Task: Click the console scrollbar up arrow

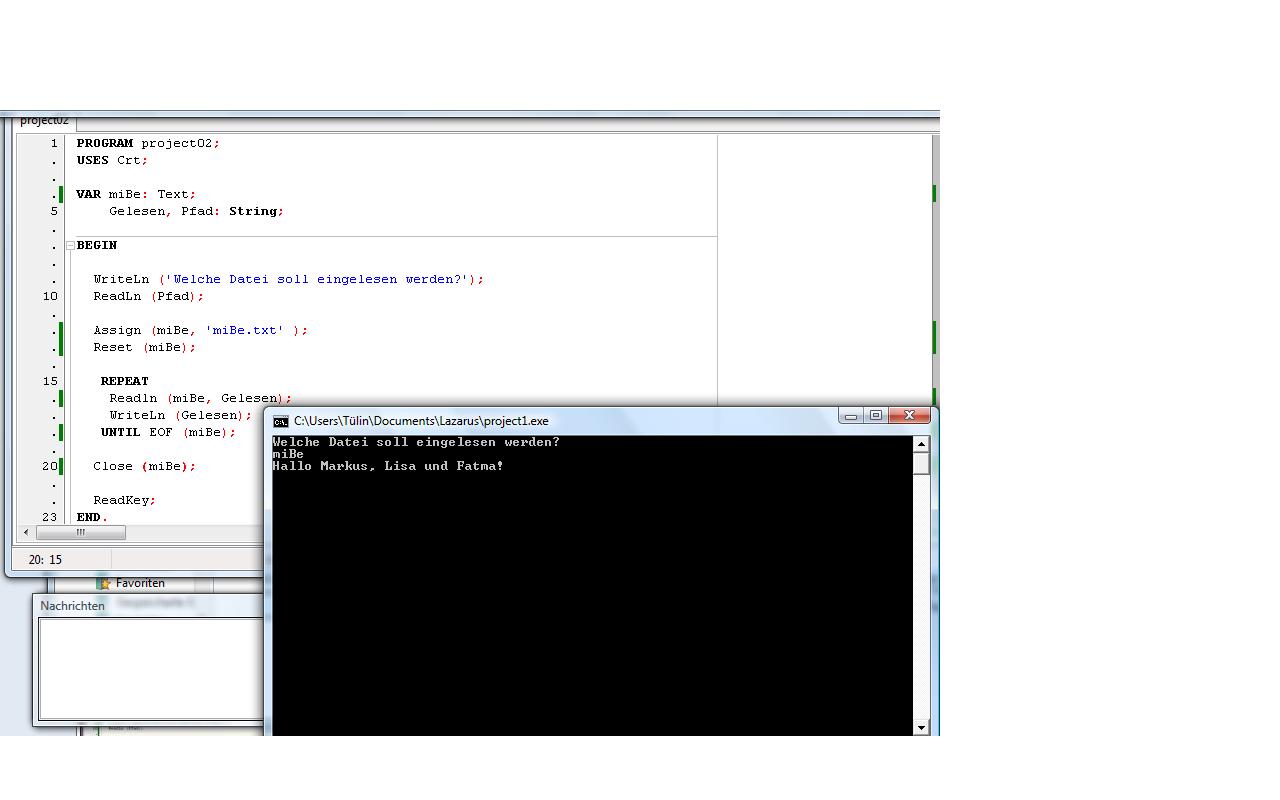Action: [921, 443]
